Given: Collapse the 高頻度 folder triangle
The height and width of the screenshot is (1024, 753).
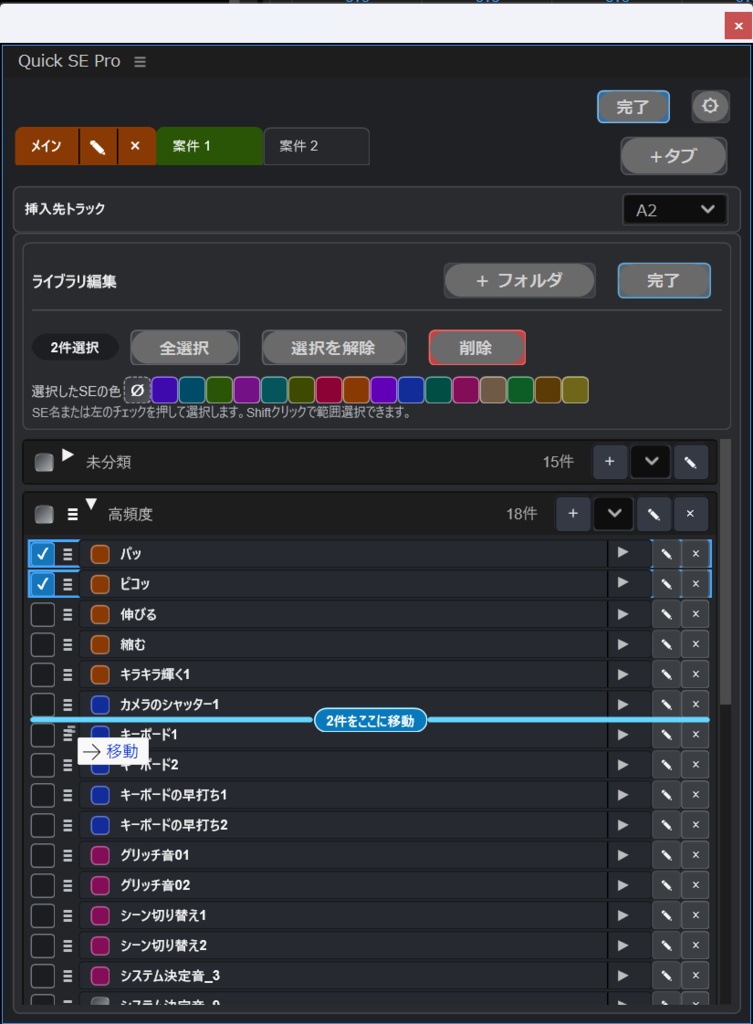Looking at the screenshot, I should click(x=91, y=504).
